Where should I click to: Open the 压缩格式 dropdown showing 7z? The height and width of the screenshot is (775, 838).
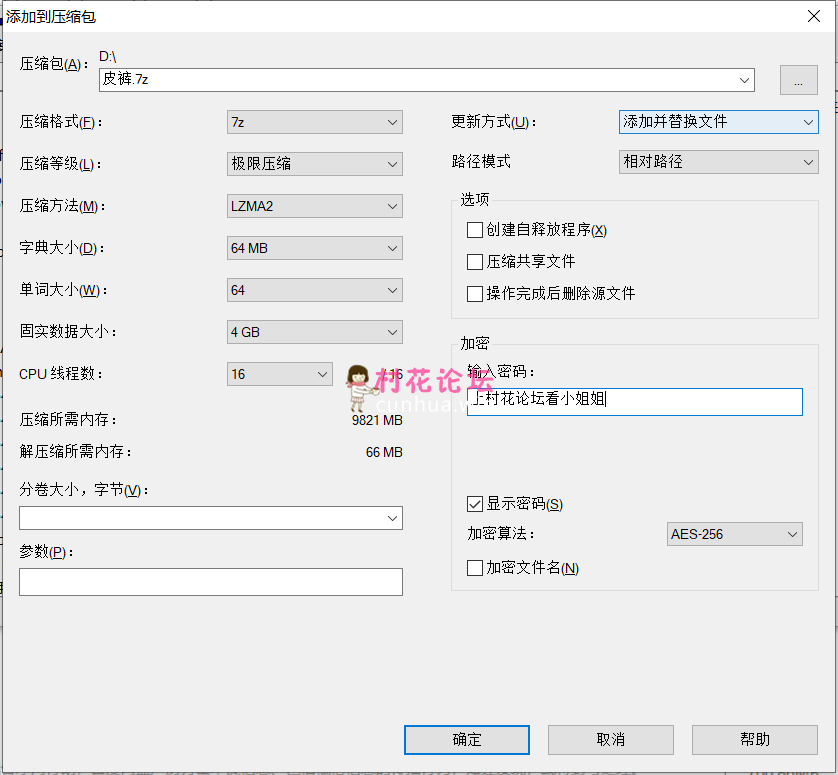click(315, 122)
